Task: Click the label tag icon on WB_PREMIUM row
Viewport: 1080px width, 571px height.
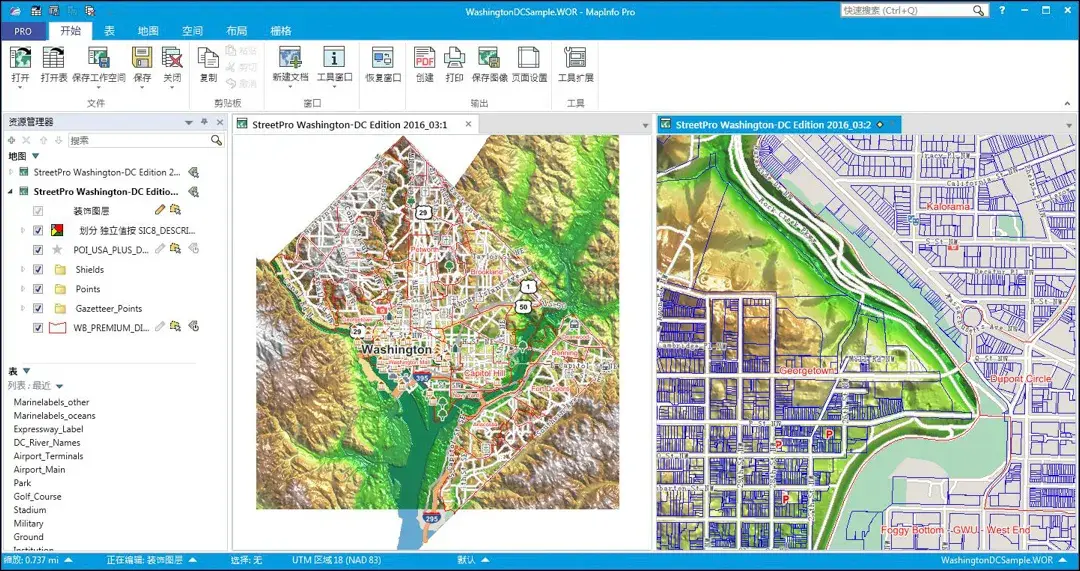Action: (194, 327)
